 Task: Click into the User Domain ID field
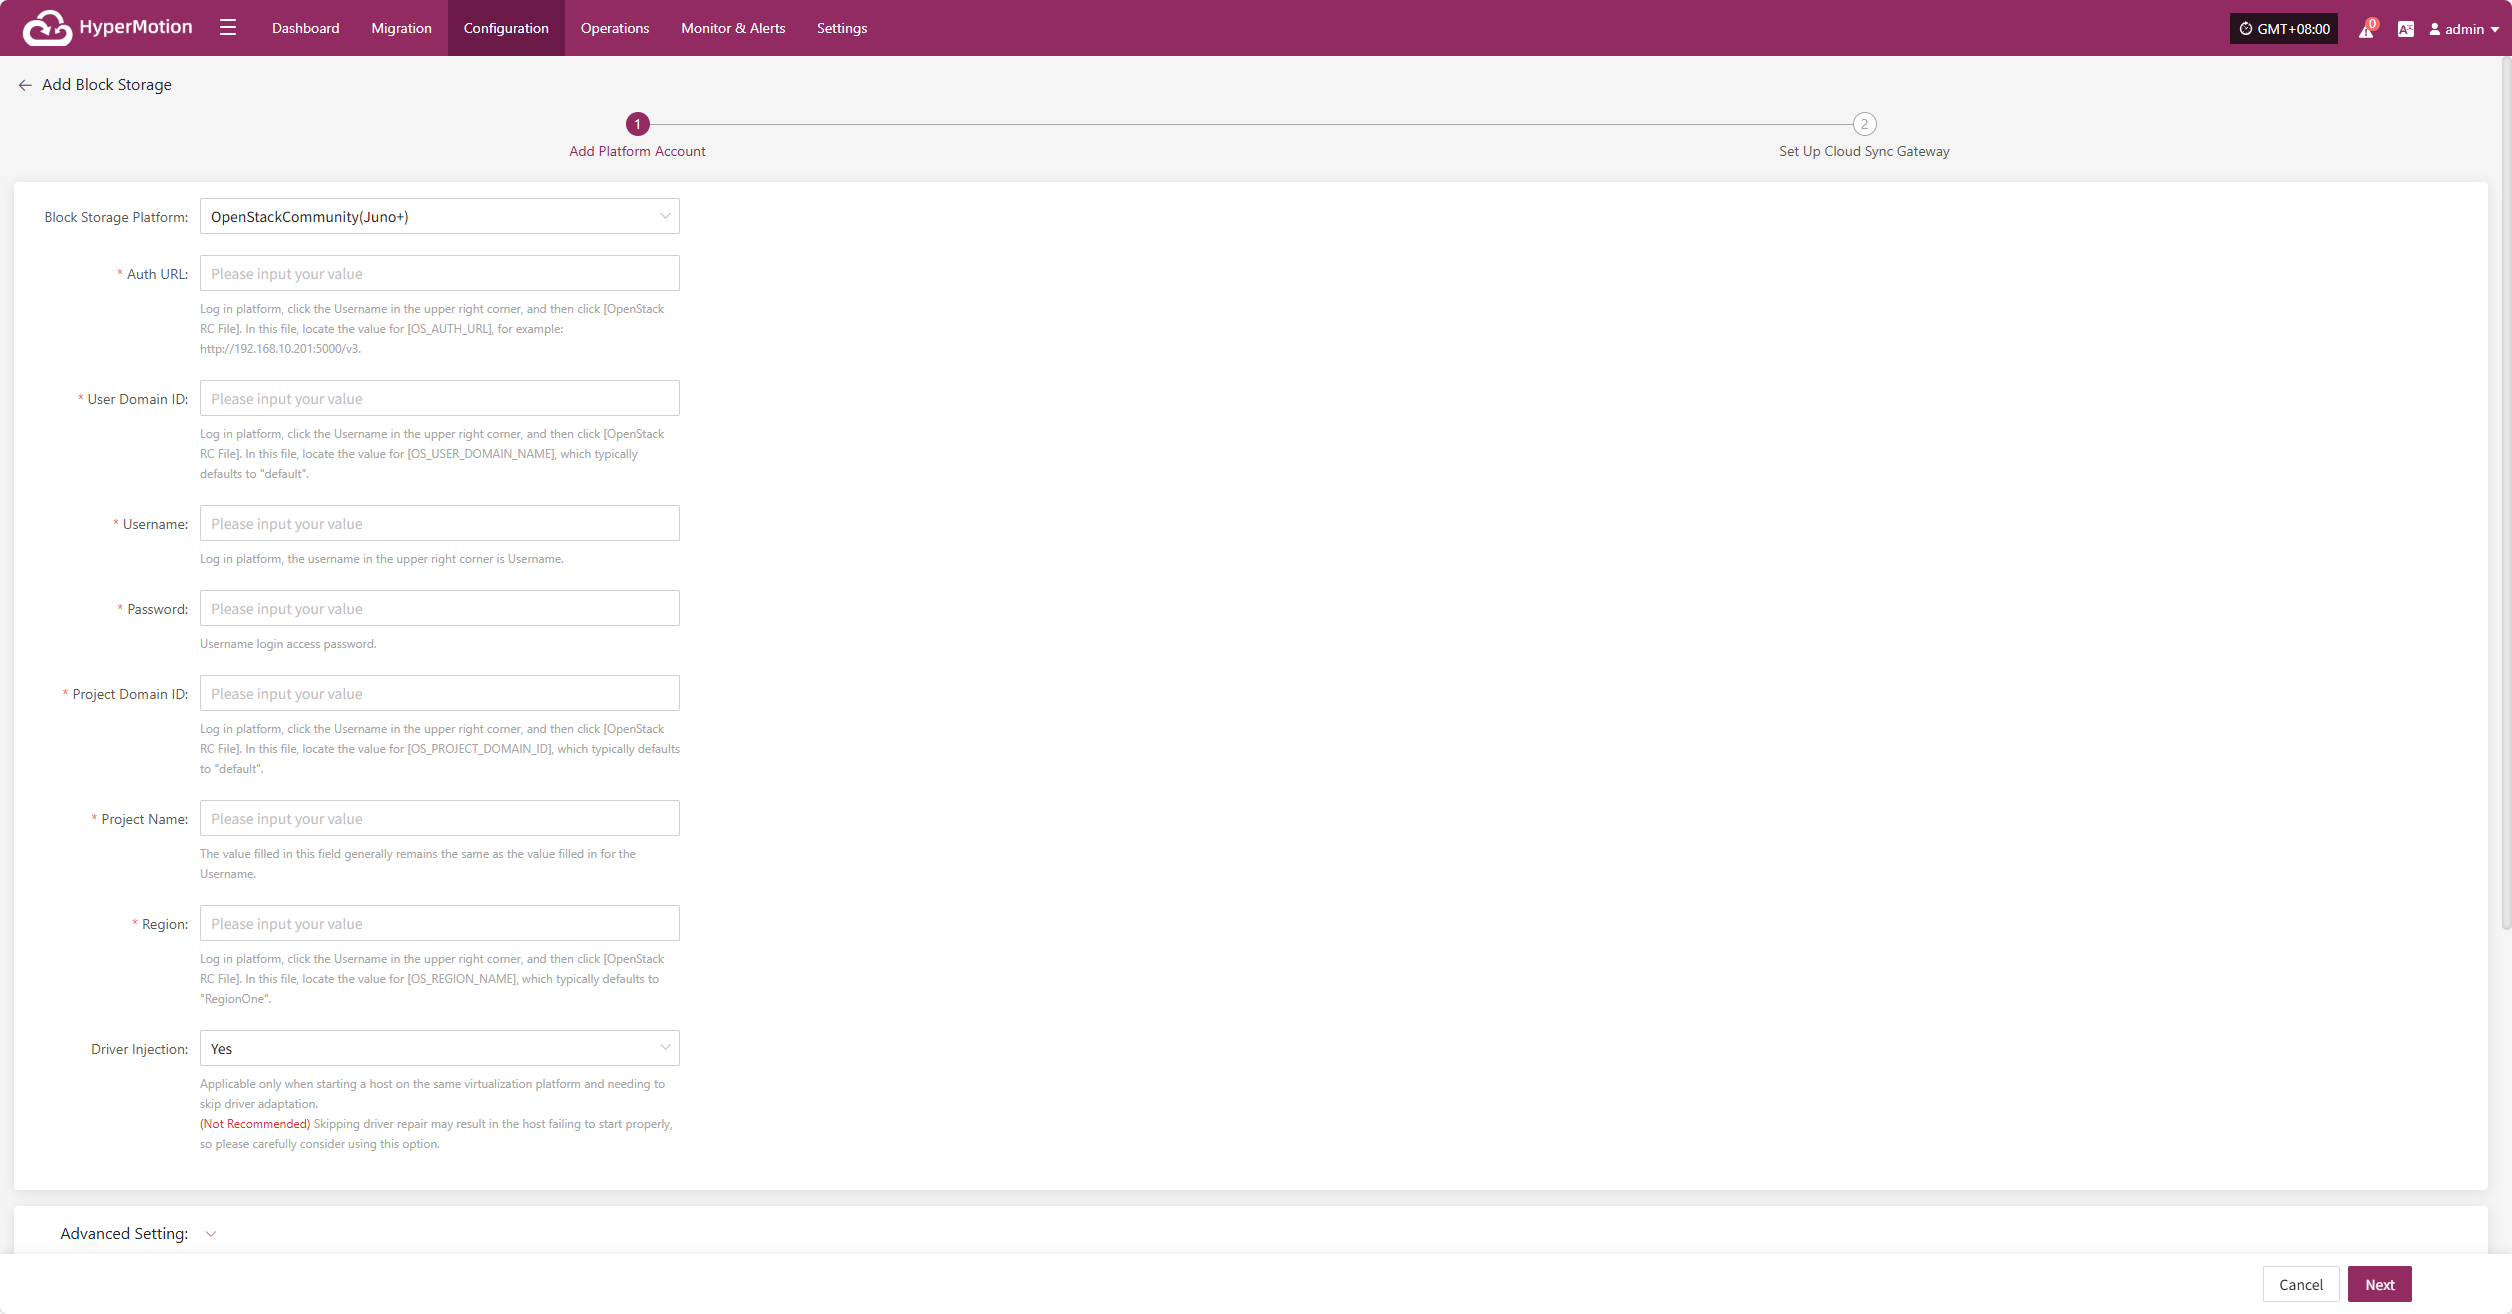pyautogui.click(x=440, y=398)
